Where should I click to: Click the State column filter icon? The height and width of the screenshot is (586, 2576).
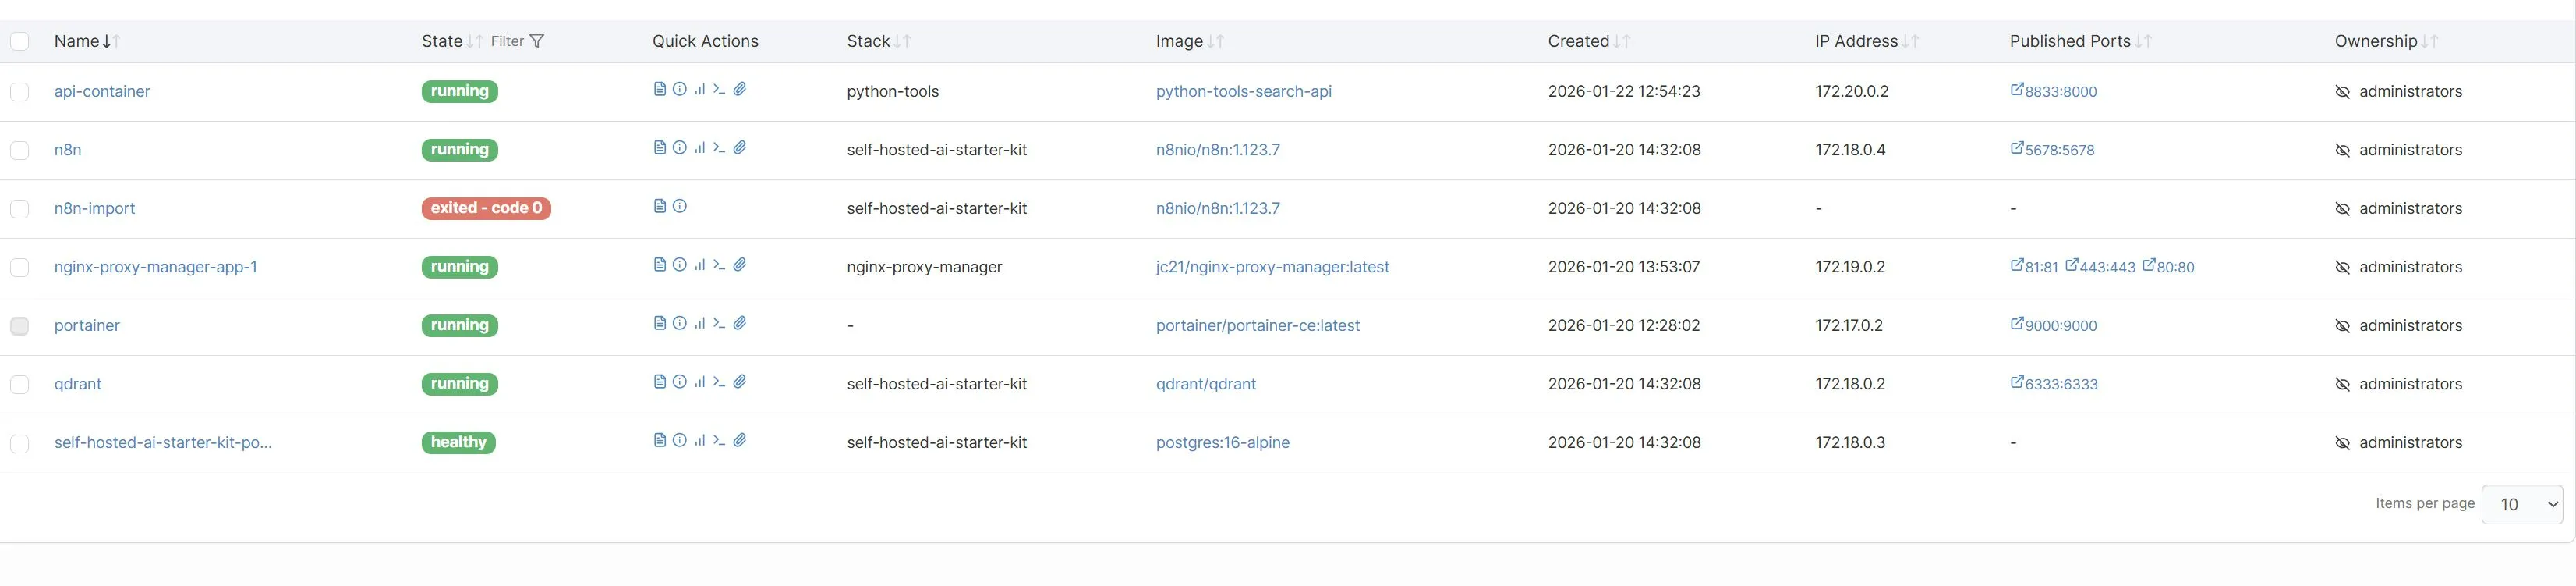537,41
